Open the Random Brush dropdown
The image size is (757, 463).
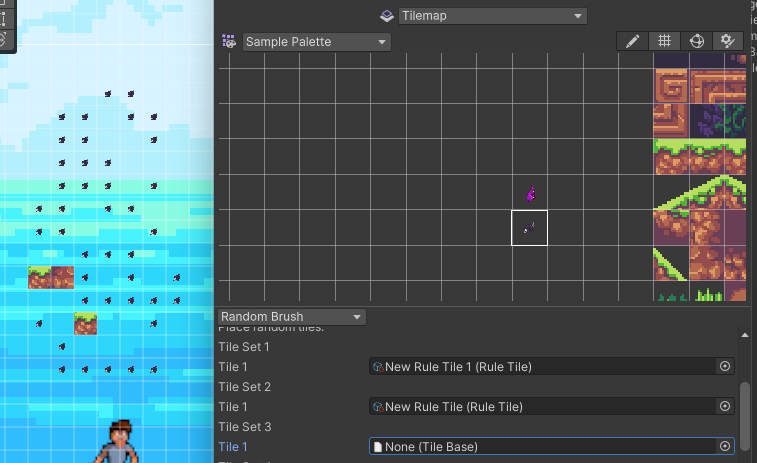pyautogui.click(x=291, y=317)
